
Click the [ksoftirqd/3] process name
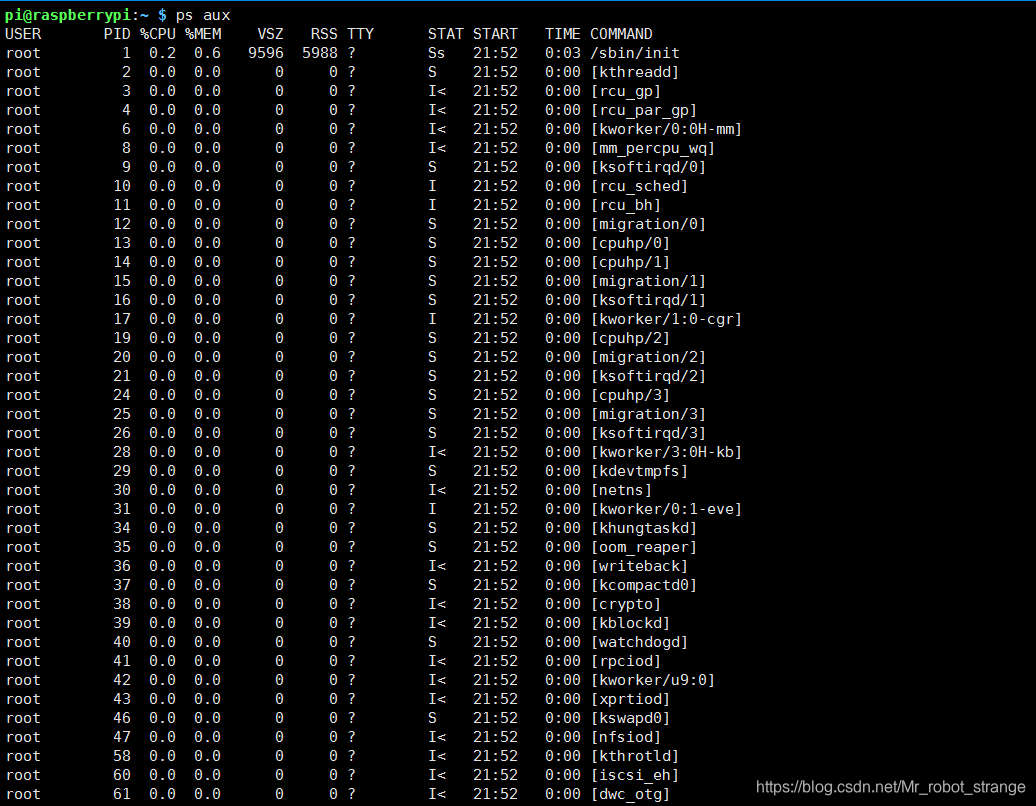(x=648, y=433)
